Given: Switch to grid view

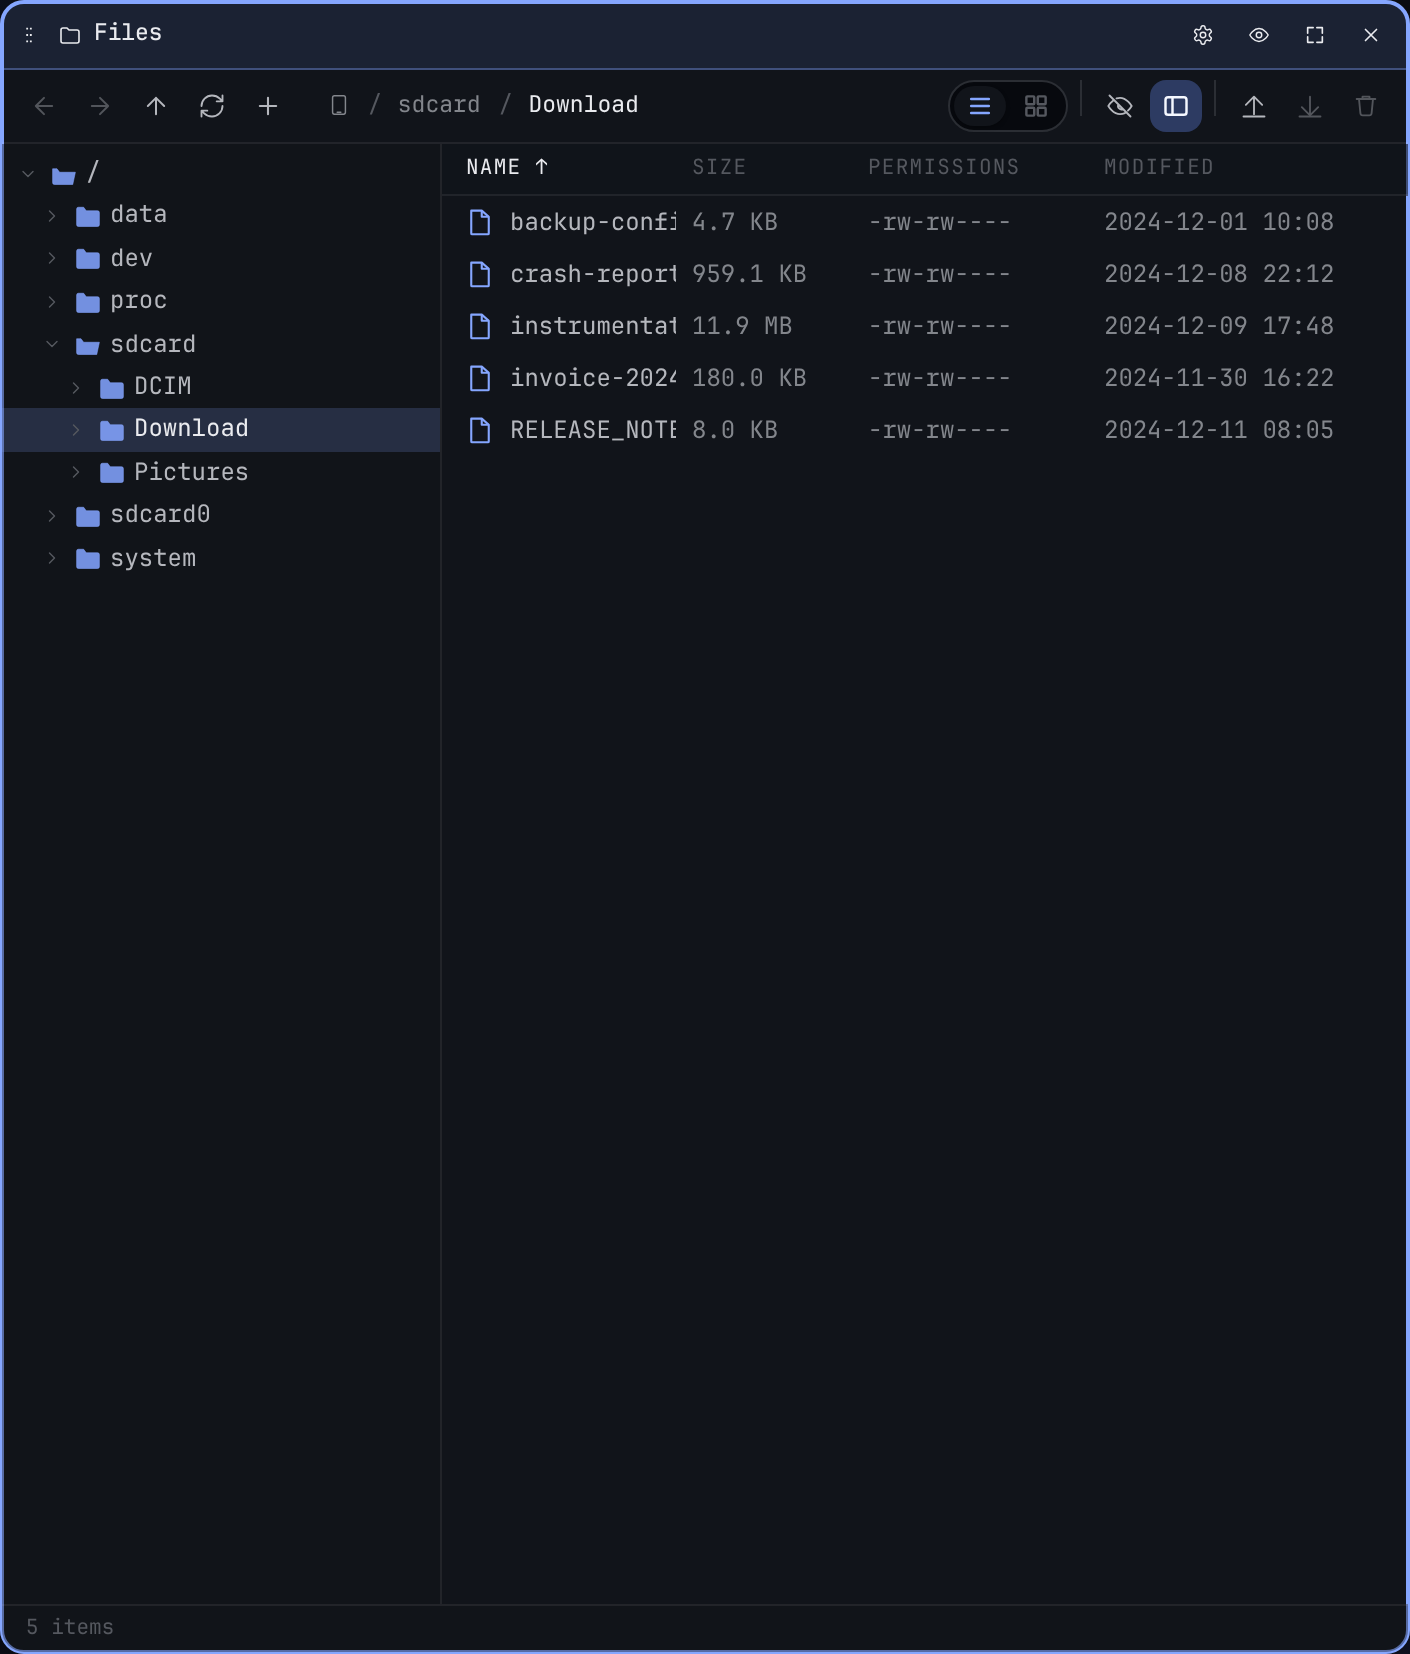Looking at the screenshot, I should coord(1036,106).
